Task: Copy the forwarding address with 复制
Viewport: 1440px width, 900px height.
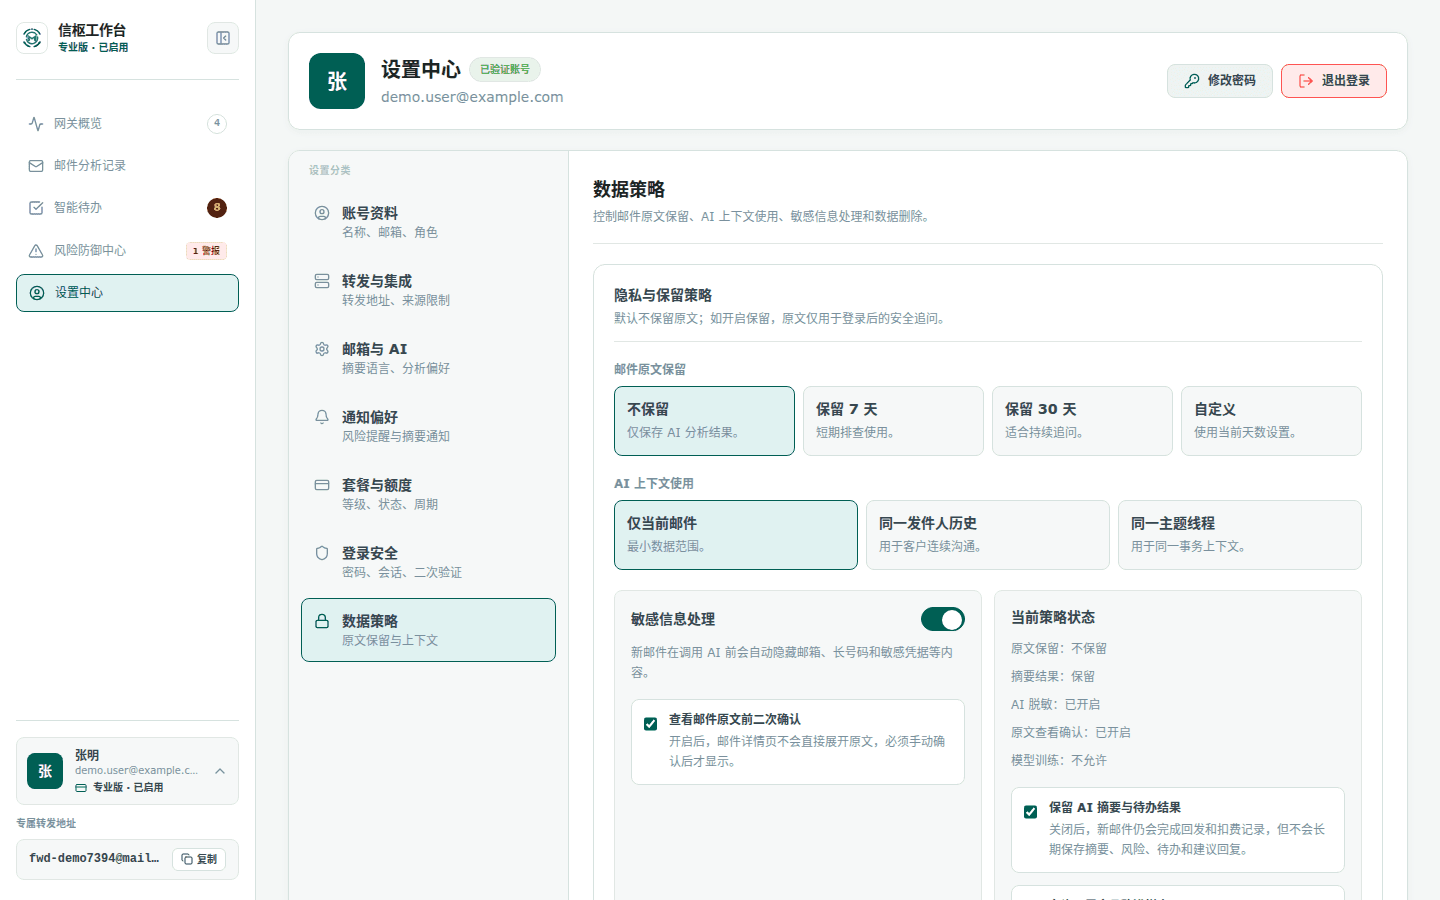Action: (x=199, y=859)
